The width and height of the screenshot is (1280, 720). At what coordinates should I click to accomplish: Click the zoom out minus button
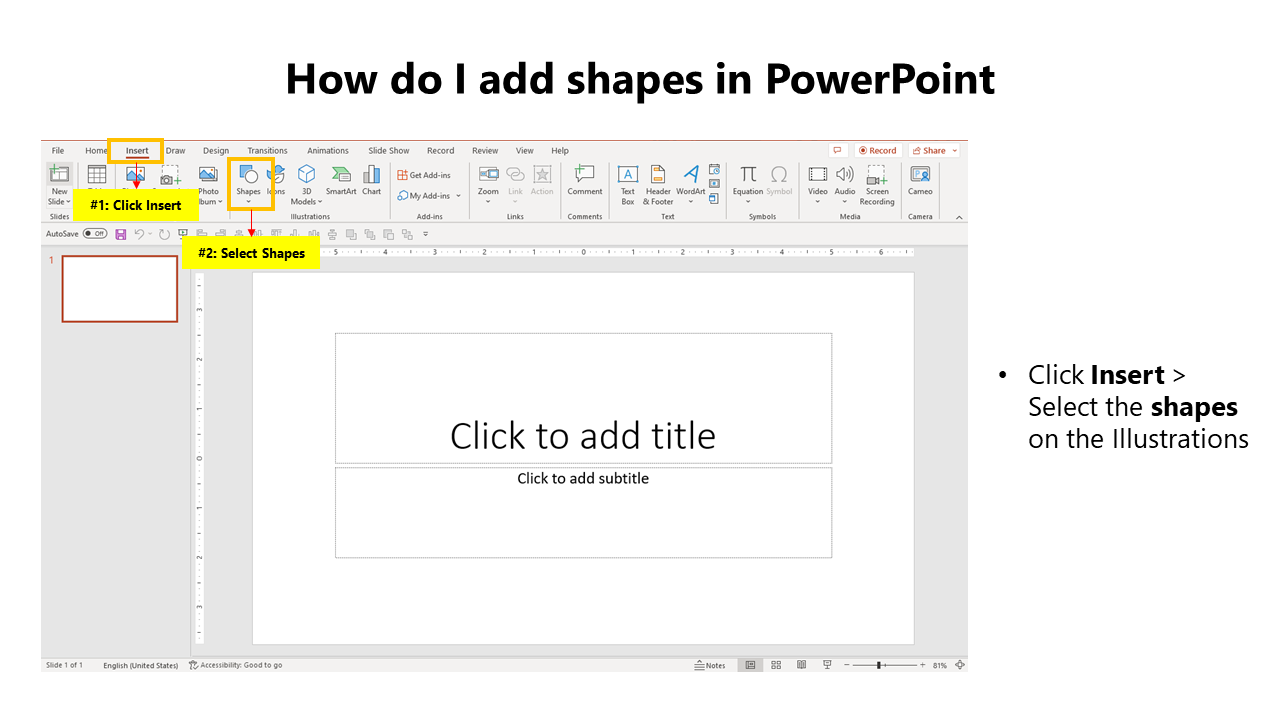pyautogui.click(x=846, y=665)
